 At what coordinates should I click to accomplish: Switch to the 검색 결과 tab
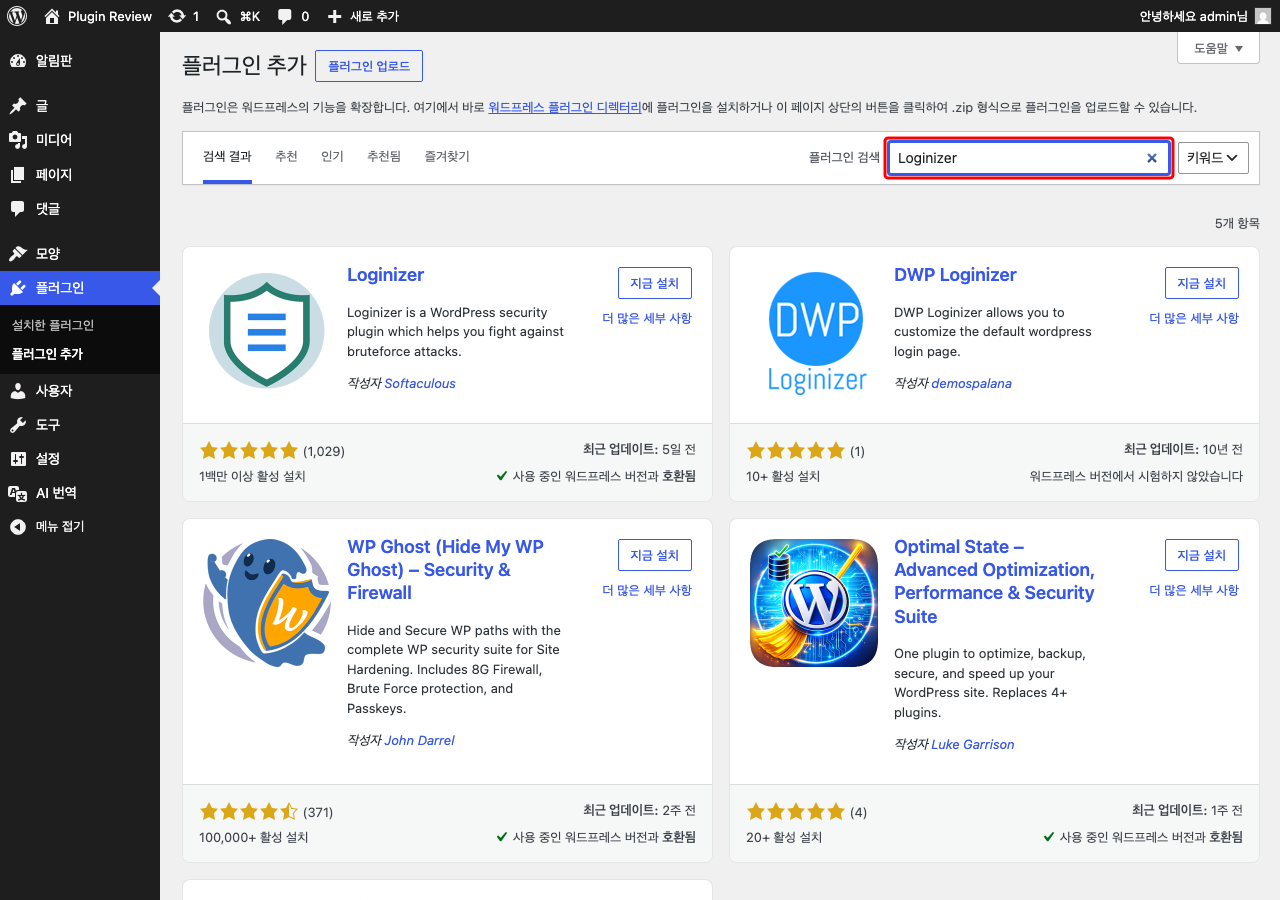(227, 157)
